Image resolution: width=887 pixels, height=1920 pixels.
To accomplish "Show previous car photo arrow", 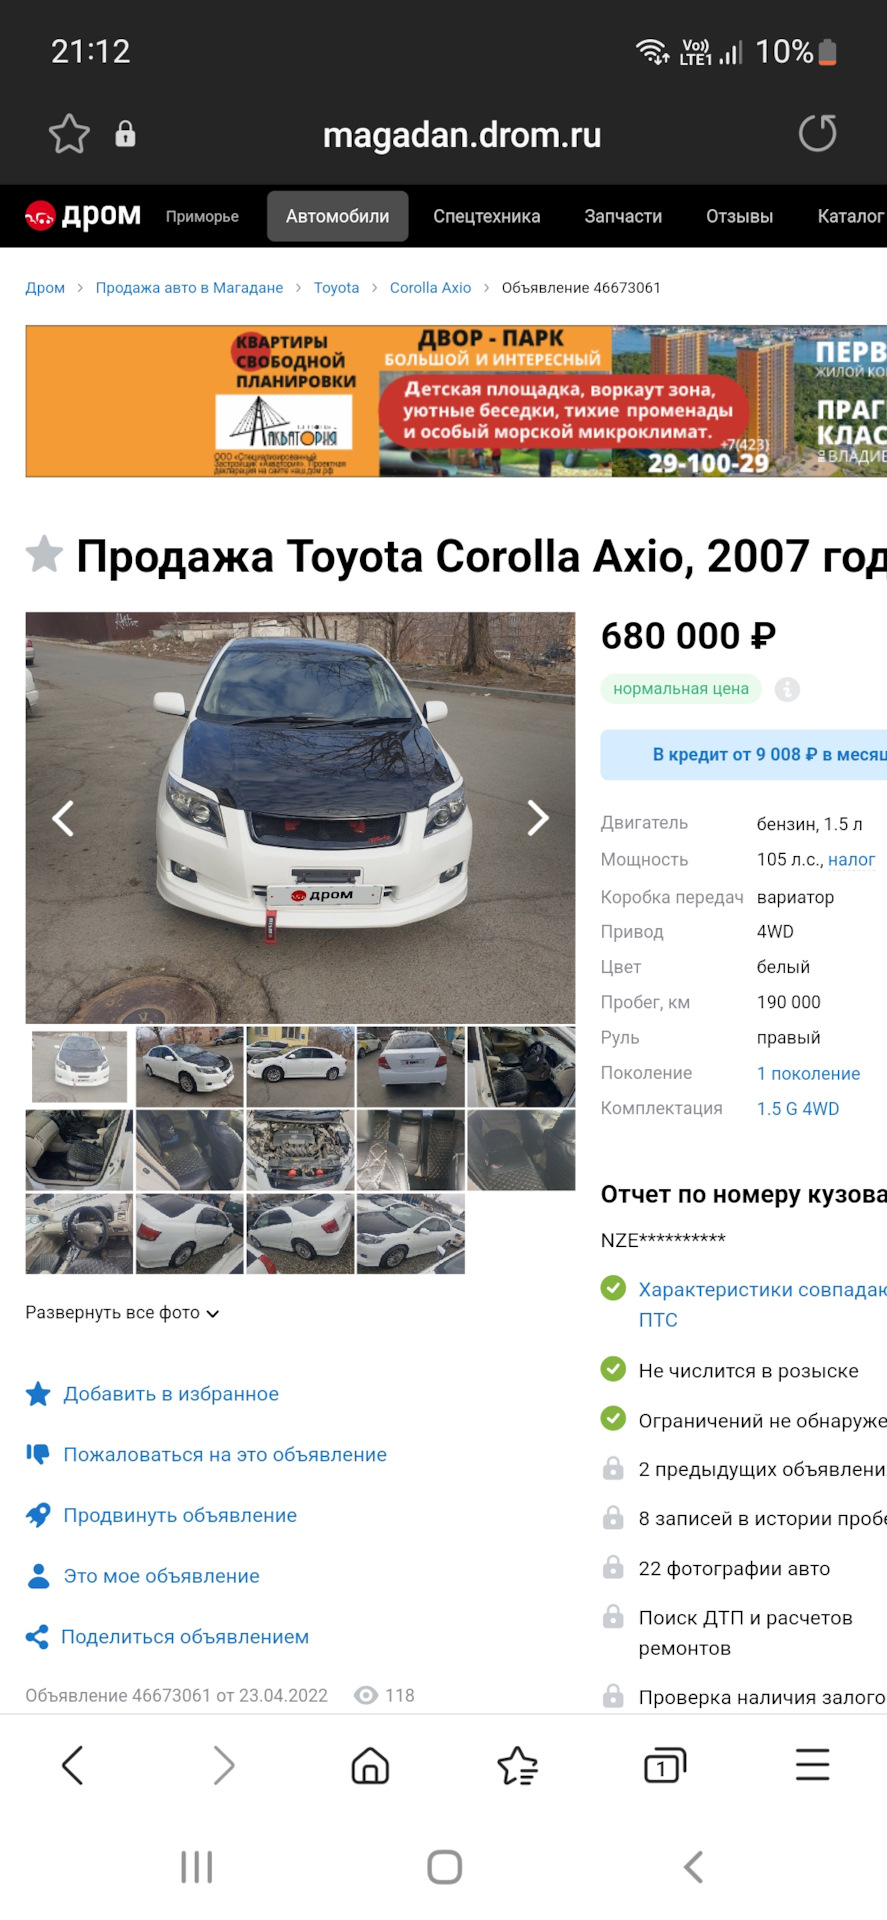I will [x=63, y=818].
